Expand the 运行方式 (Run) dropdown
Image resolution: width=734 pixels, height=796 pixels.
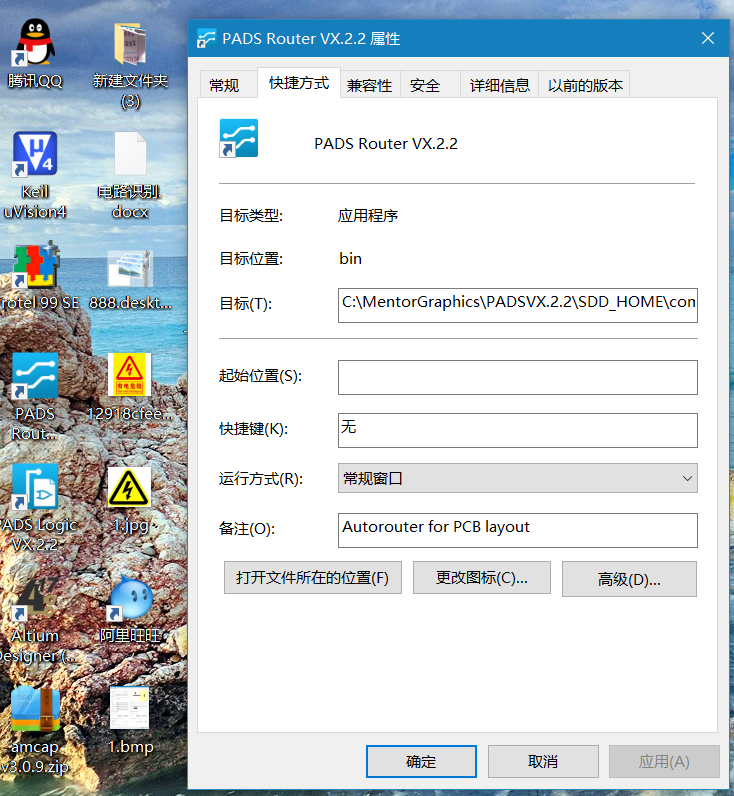[517, 479]
